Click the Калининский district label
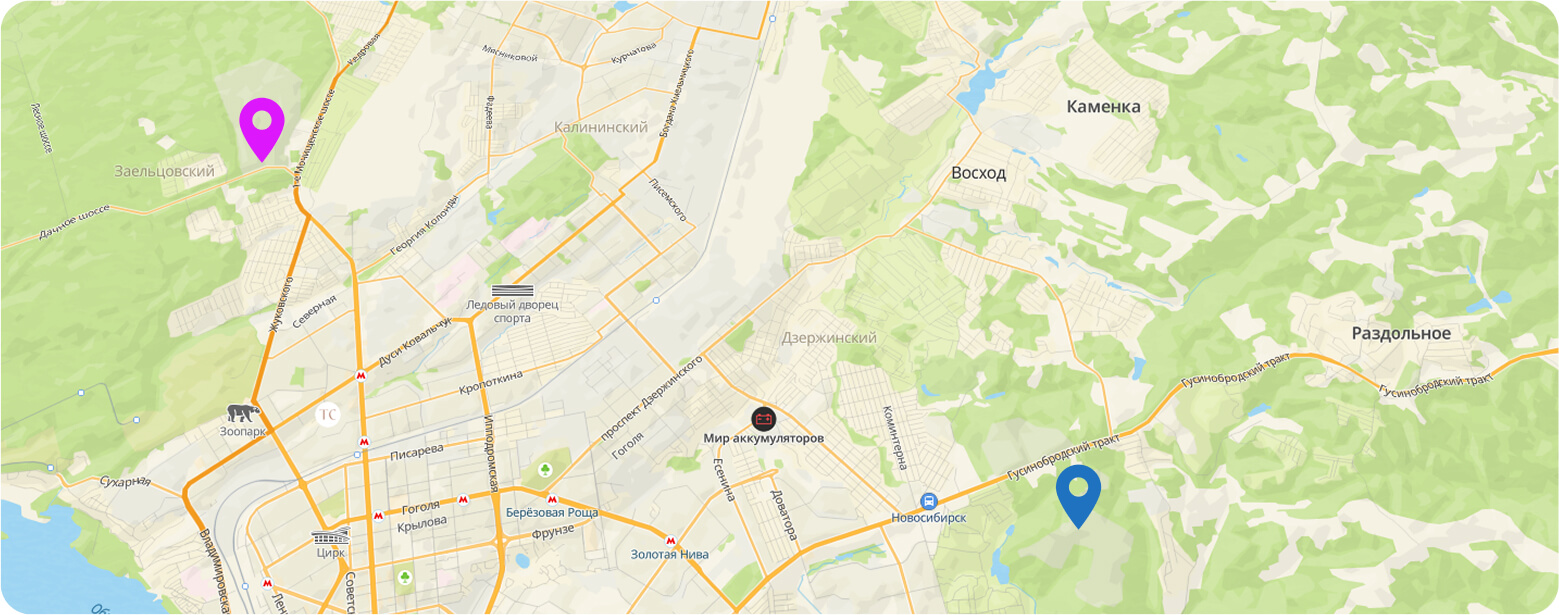This screenshot has width=1559, height=615. 601,127
